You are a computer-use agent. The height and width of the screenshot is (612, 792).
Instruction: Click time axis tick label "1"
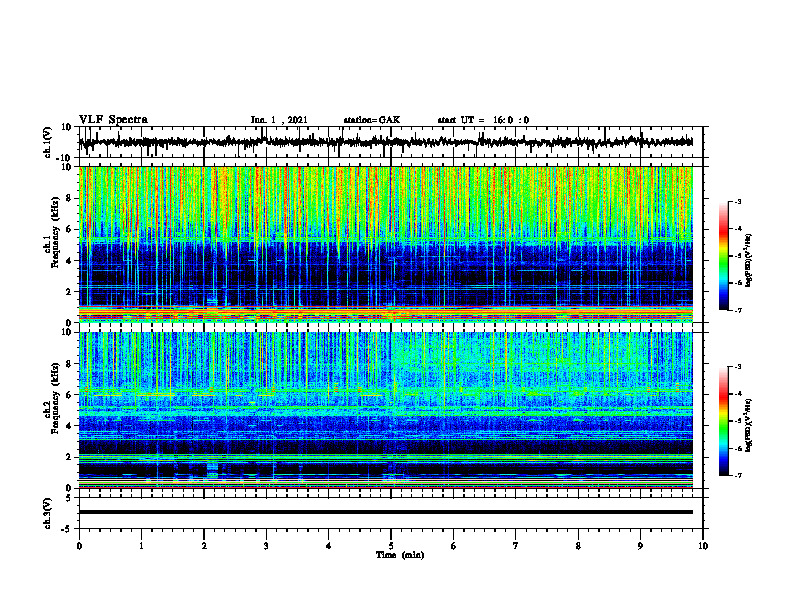click(x=141, y=546)
